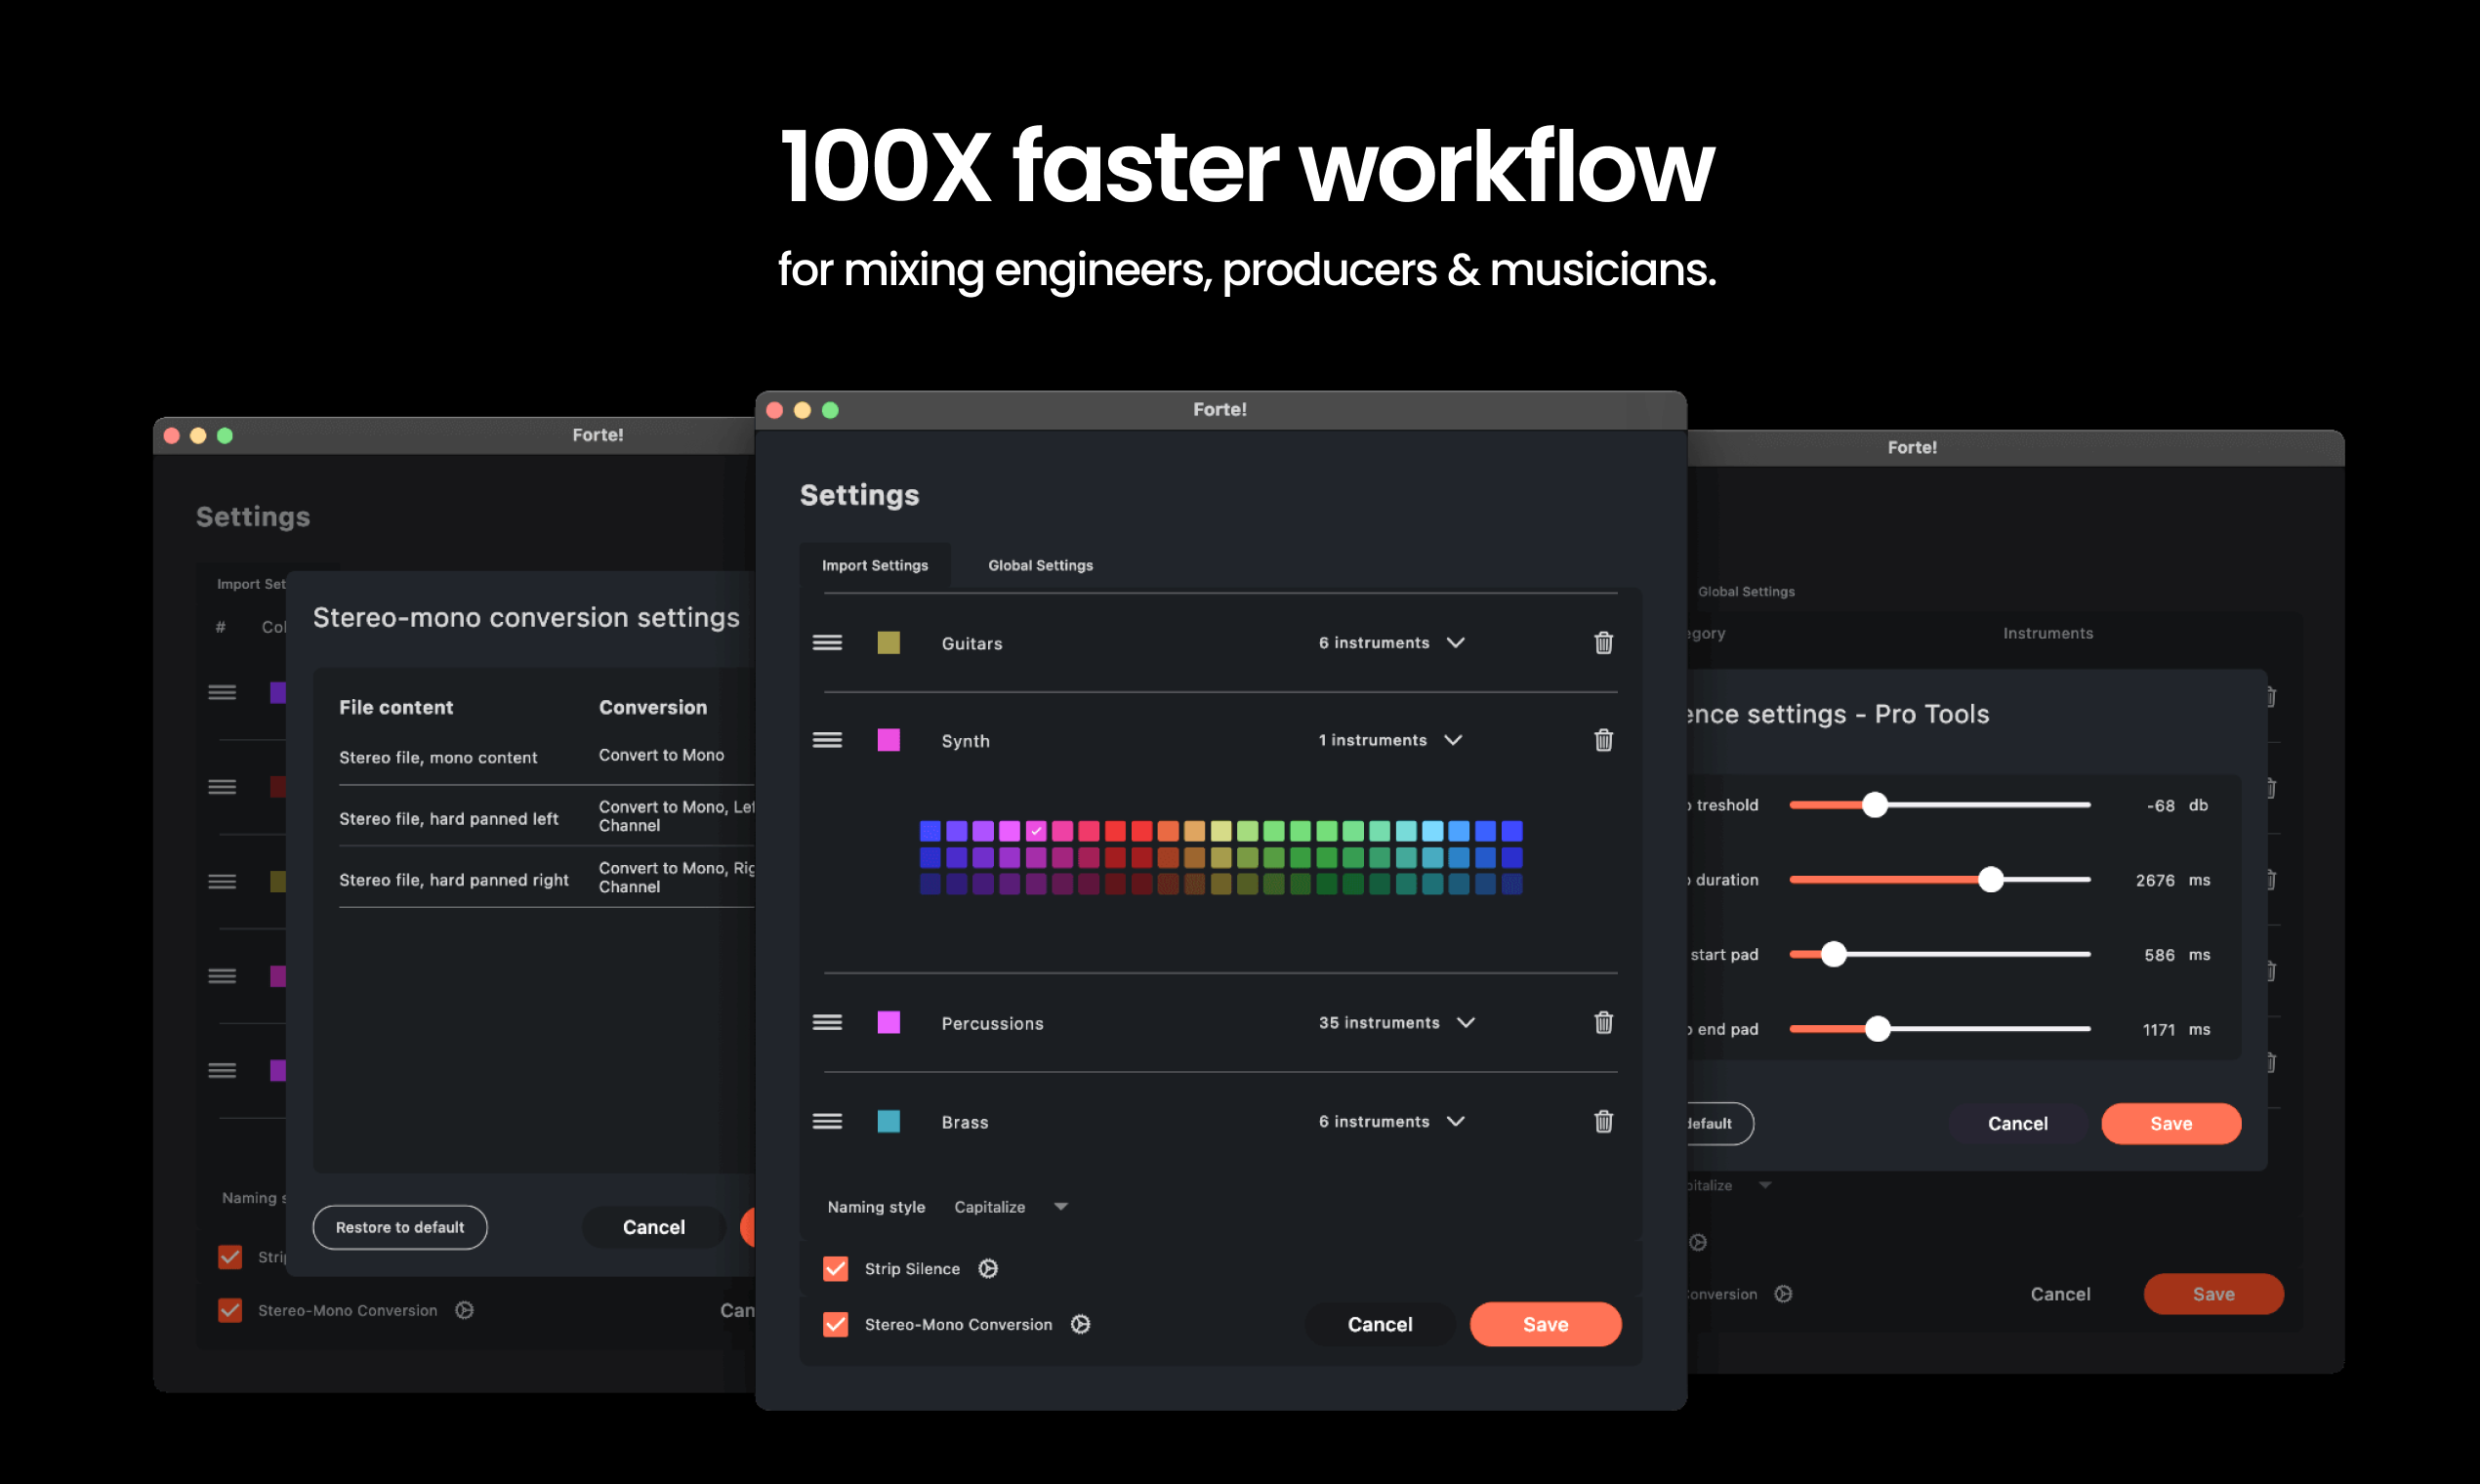
Task: Delete the Guitars category with trash icon
Action: coord(1603,643)
